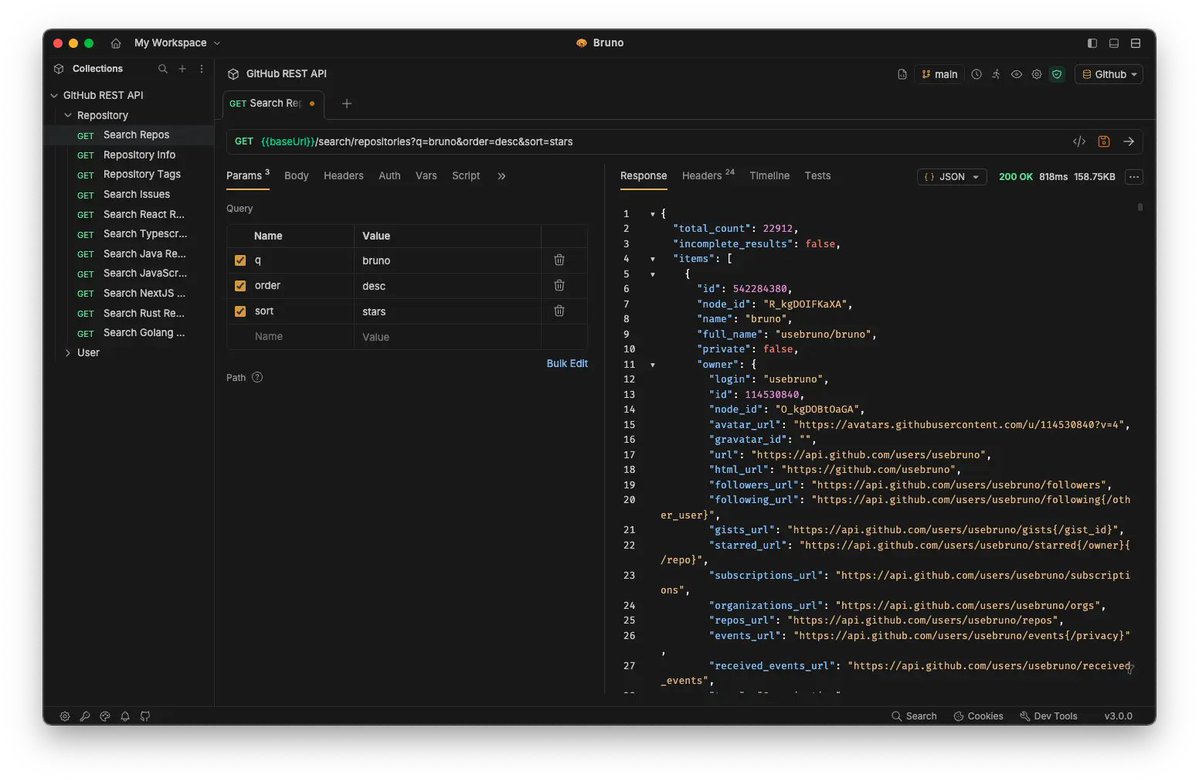This screenshot has height=782, width=1199.
Task: Open the Repository Info request
Action: [130, 155]
